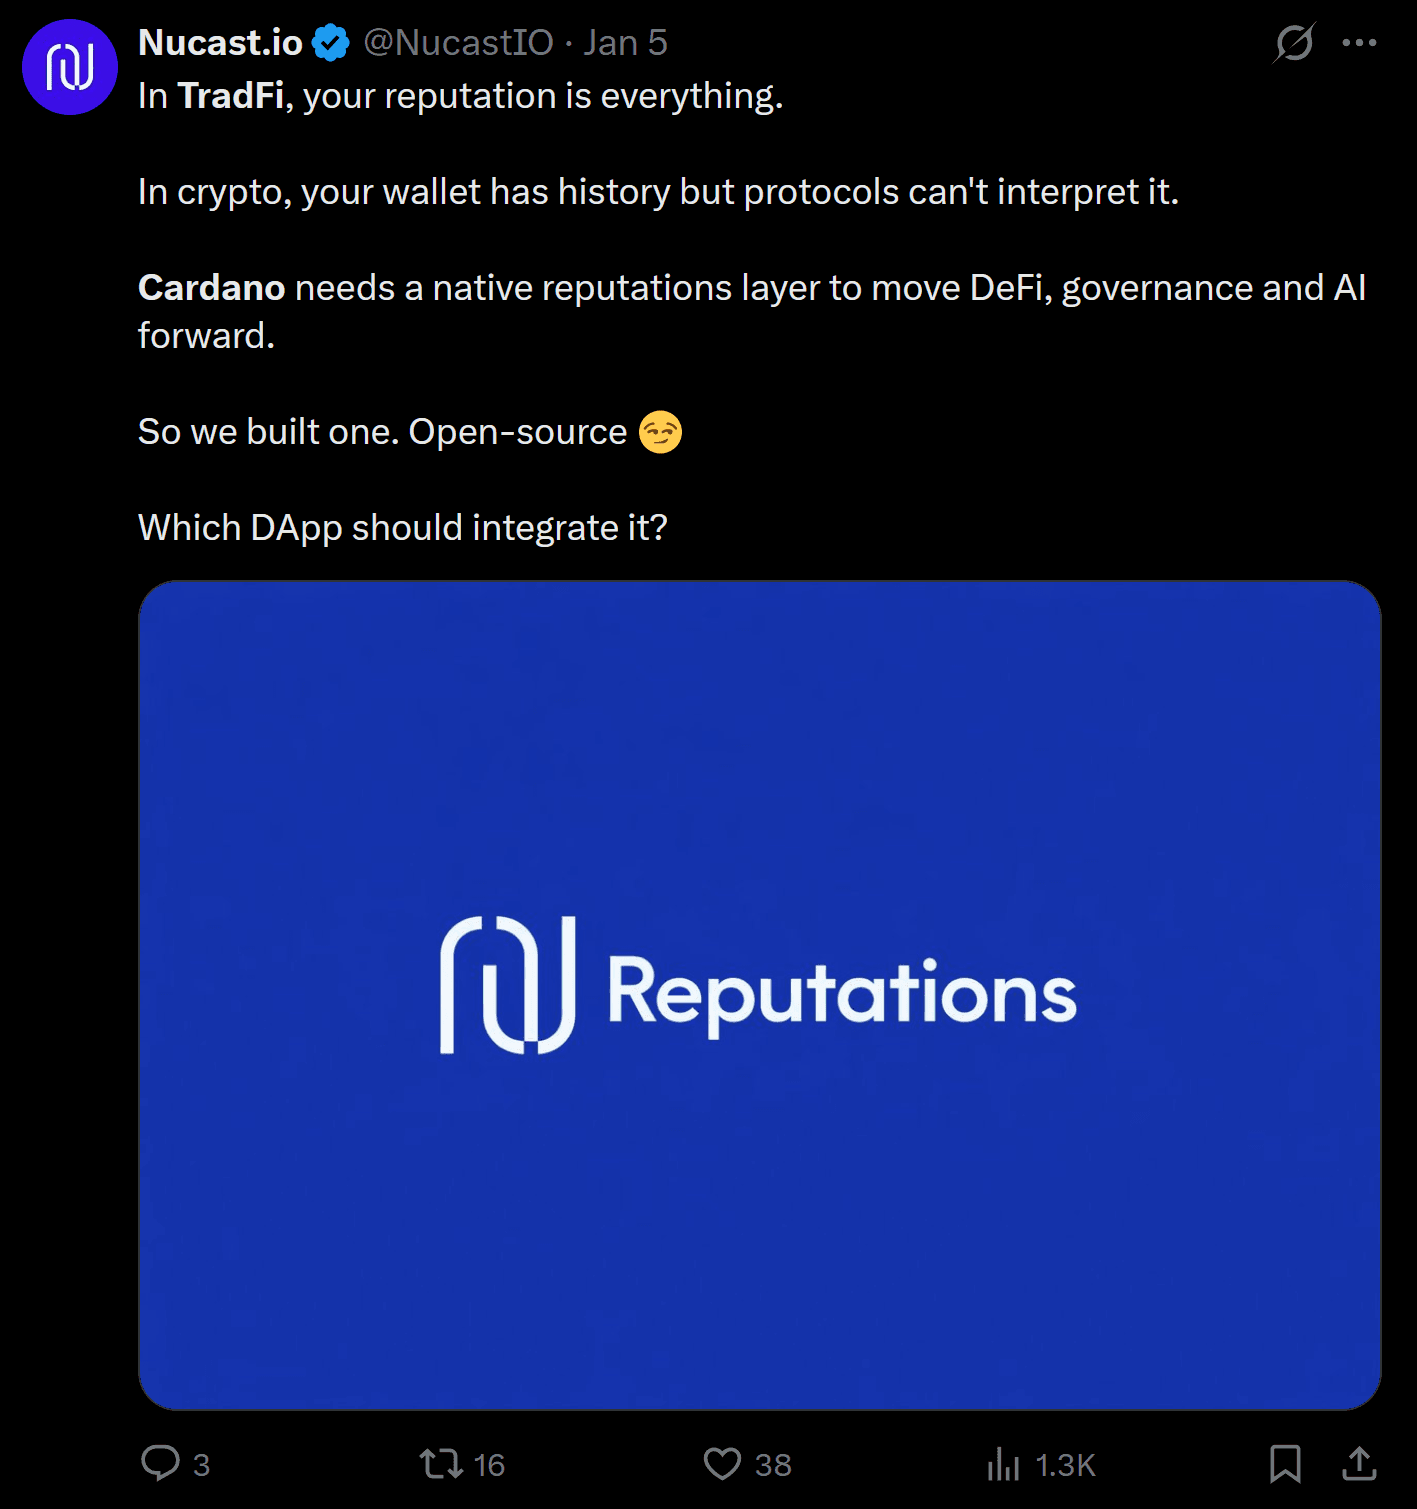
Task: Click the "Which DApp should integrate it?" text
Action: 402,527
